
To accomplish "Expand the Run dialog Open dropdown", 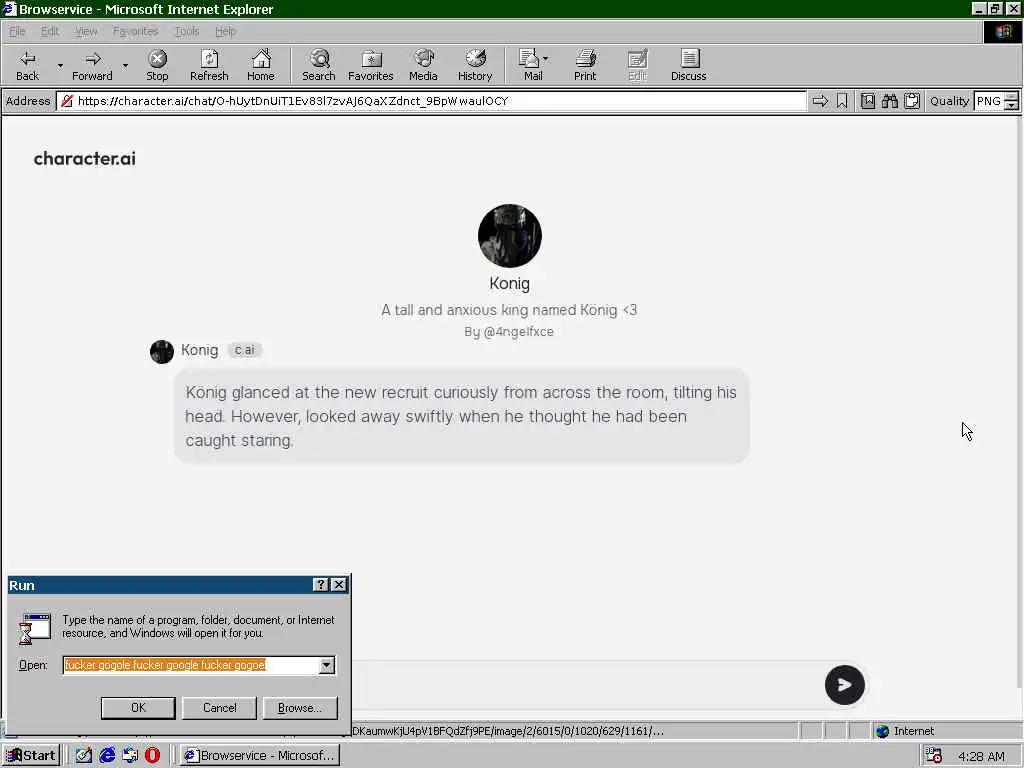I will pyautogui.click(x=326, y=665).
